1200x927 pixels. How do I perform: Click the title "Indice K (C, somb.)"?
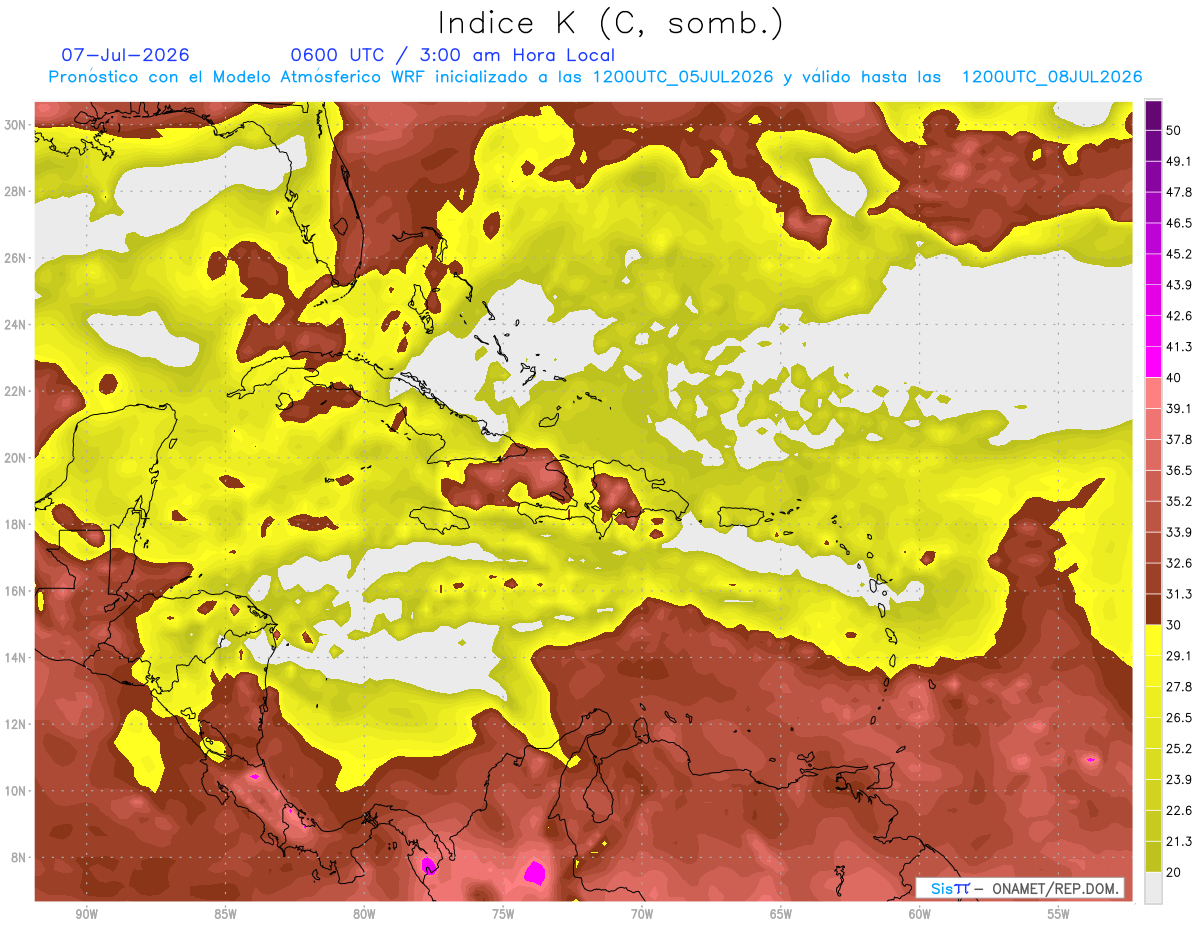click(611, 23)
